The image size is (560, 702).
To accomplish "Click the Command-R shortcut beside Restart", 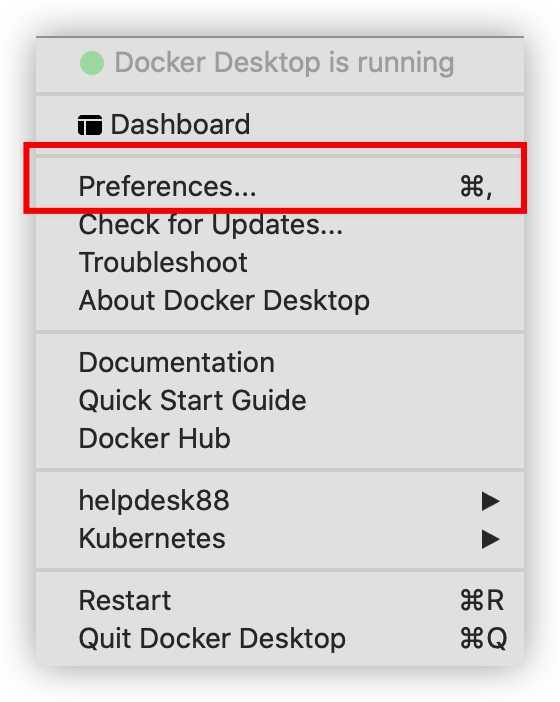I will pos(482,600).
